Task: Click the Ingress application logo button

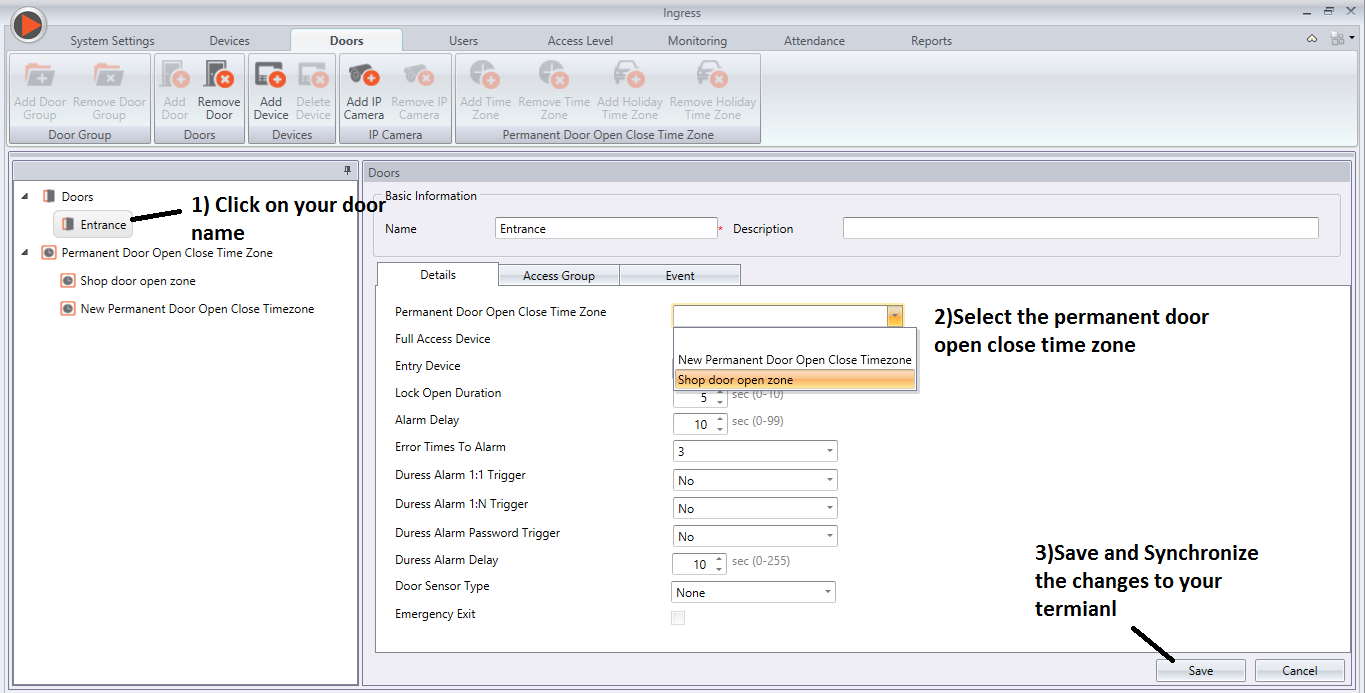Action: point(28,24)
